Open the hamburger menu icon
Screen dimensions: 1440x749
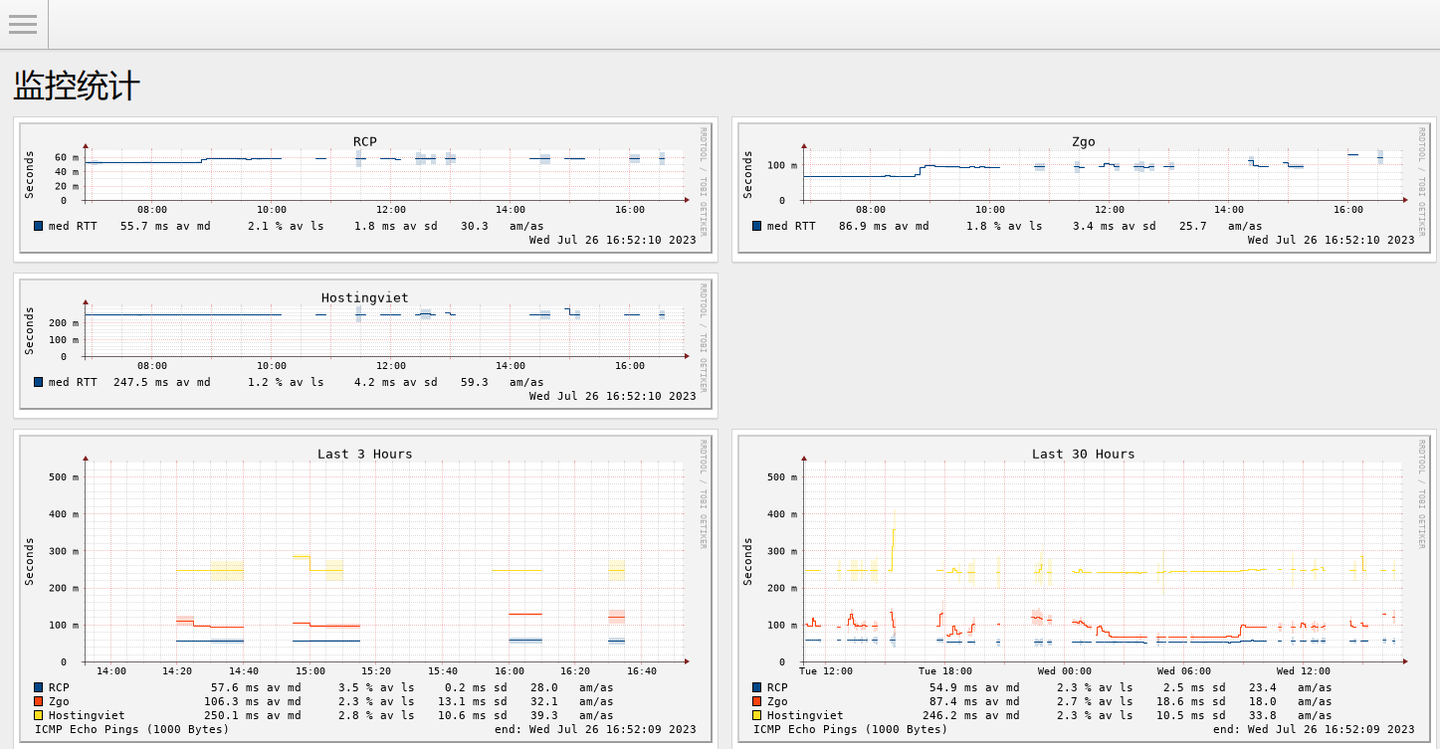[x=23, y=24]
